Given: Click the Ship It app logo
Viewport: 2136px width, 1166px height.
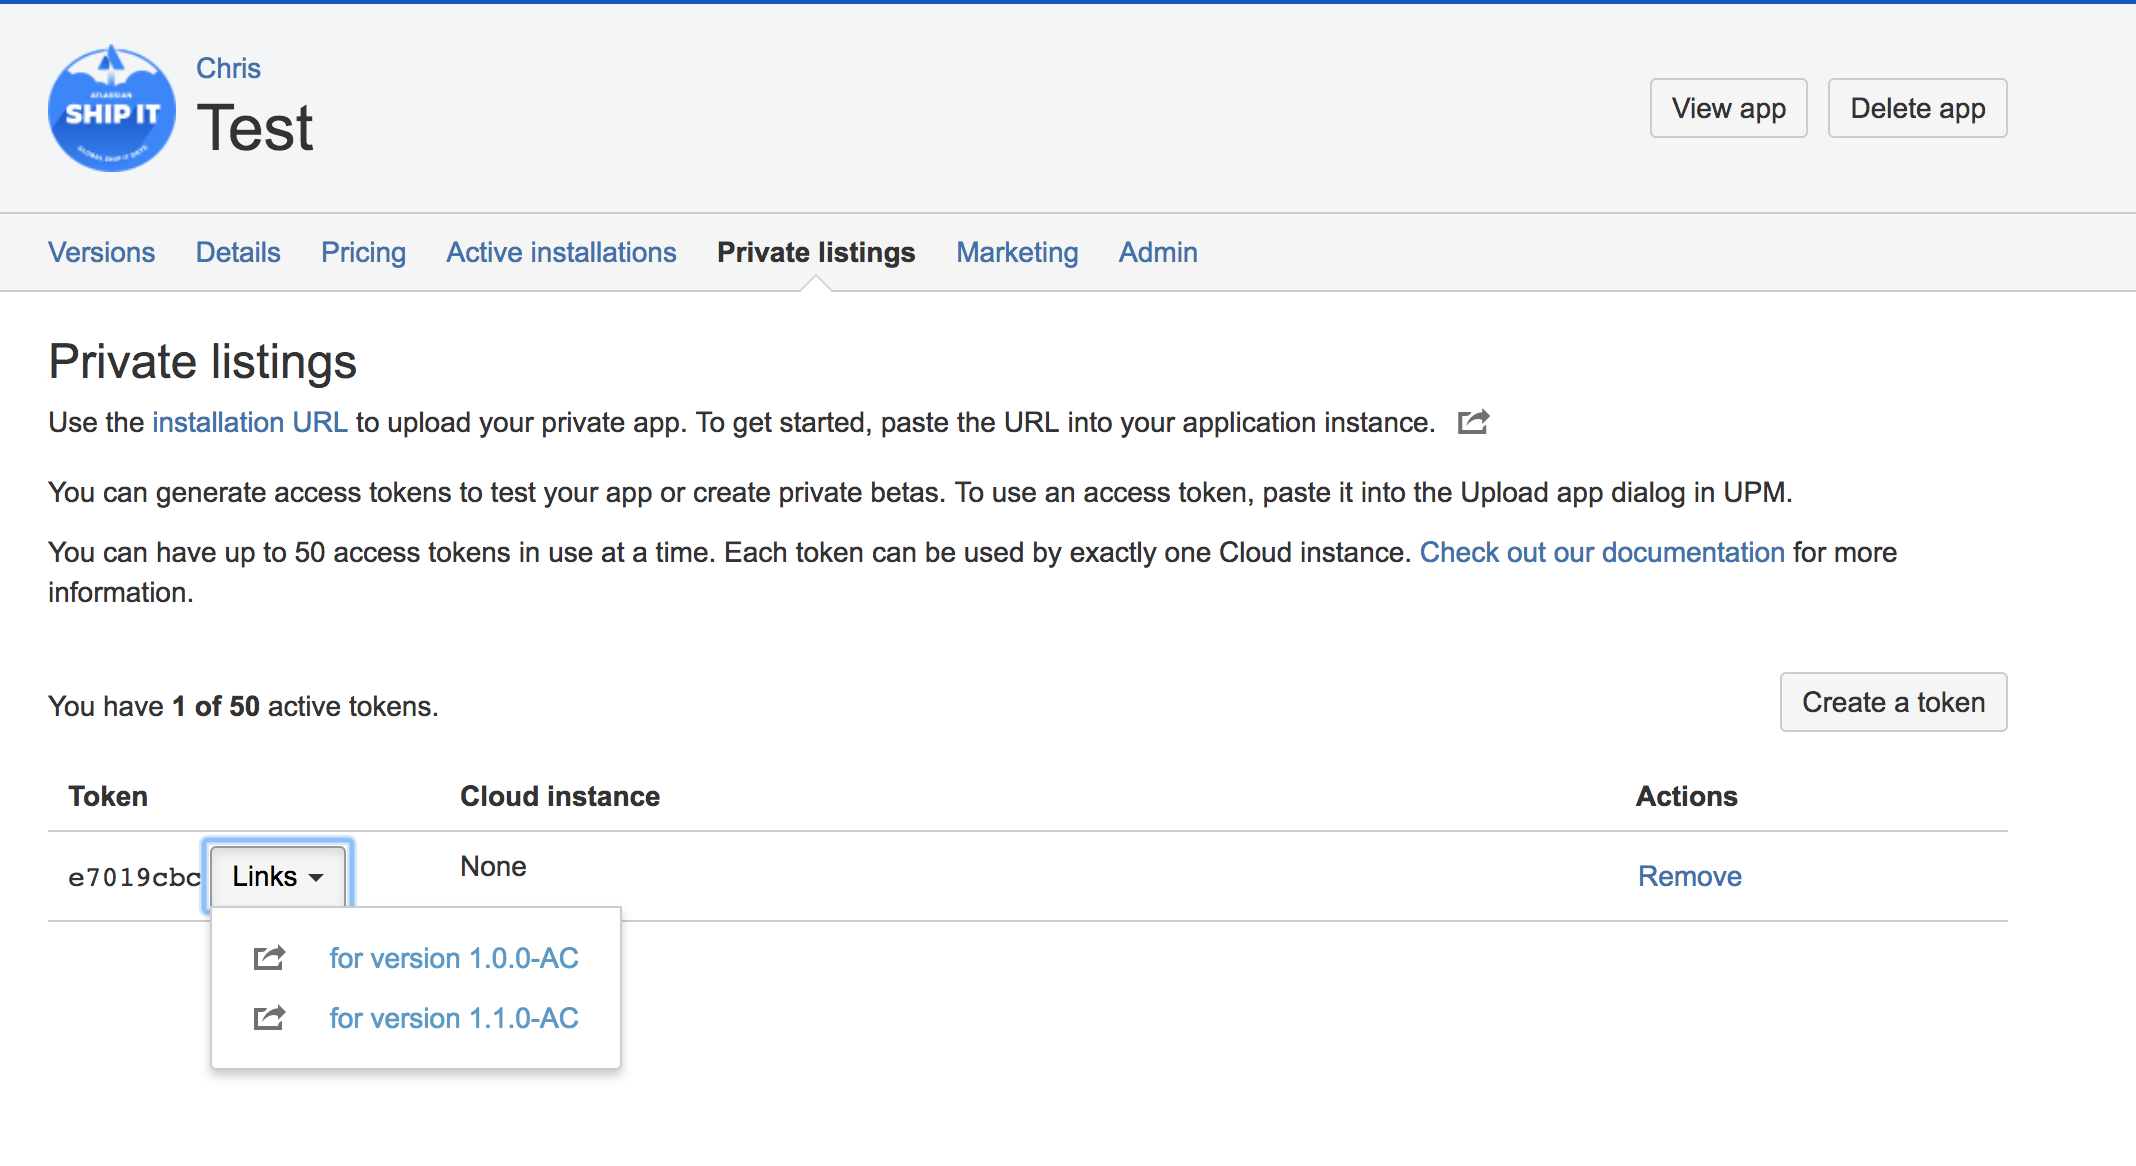Looking at the screenshot, I should pos(112,109).
